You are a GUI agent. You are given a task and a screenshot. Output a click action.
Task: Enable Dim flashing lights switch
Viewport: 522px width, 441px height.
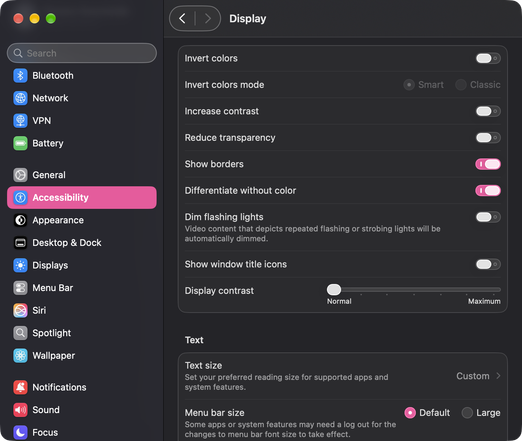pyautogui.click(x=488, y=217)
